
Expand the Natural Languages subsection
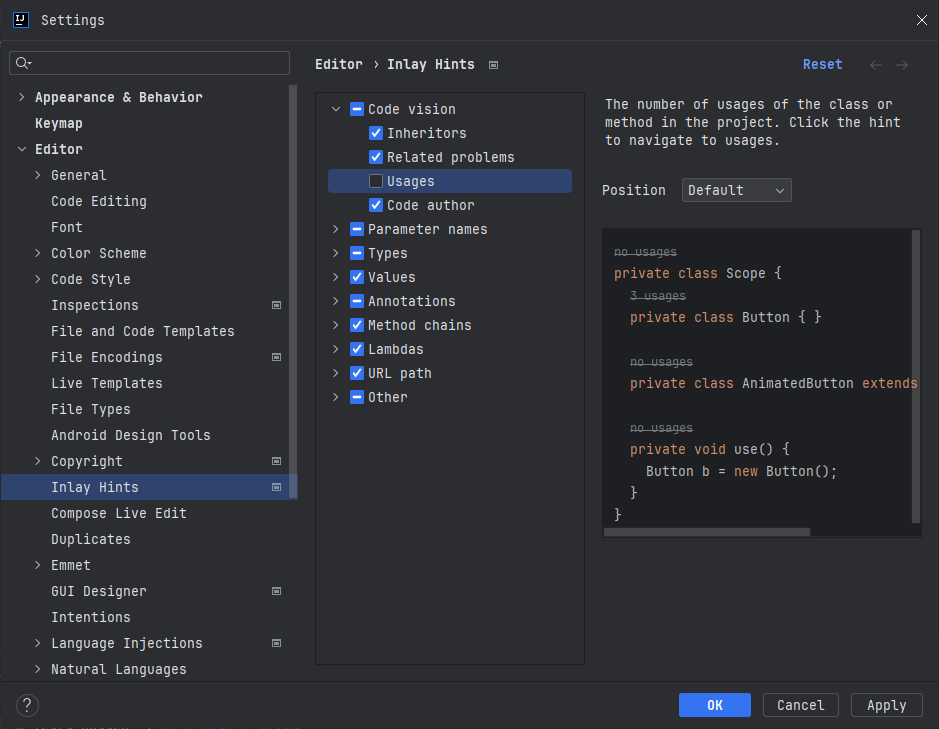[x=38, y=669]
